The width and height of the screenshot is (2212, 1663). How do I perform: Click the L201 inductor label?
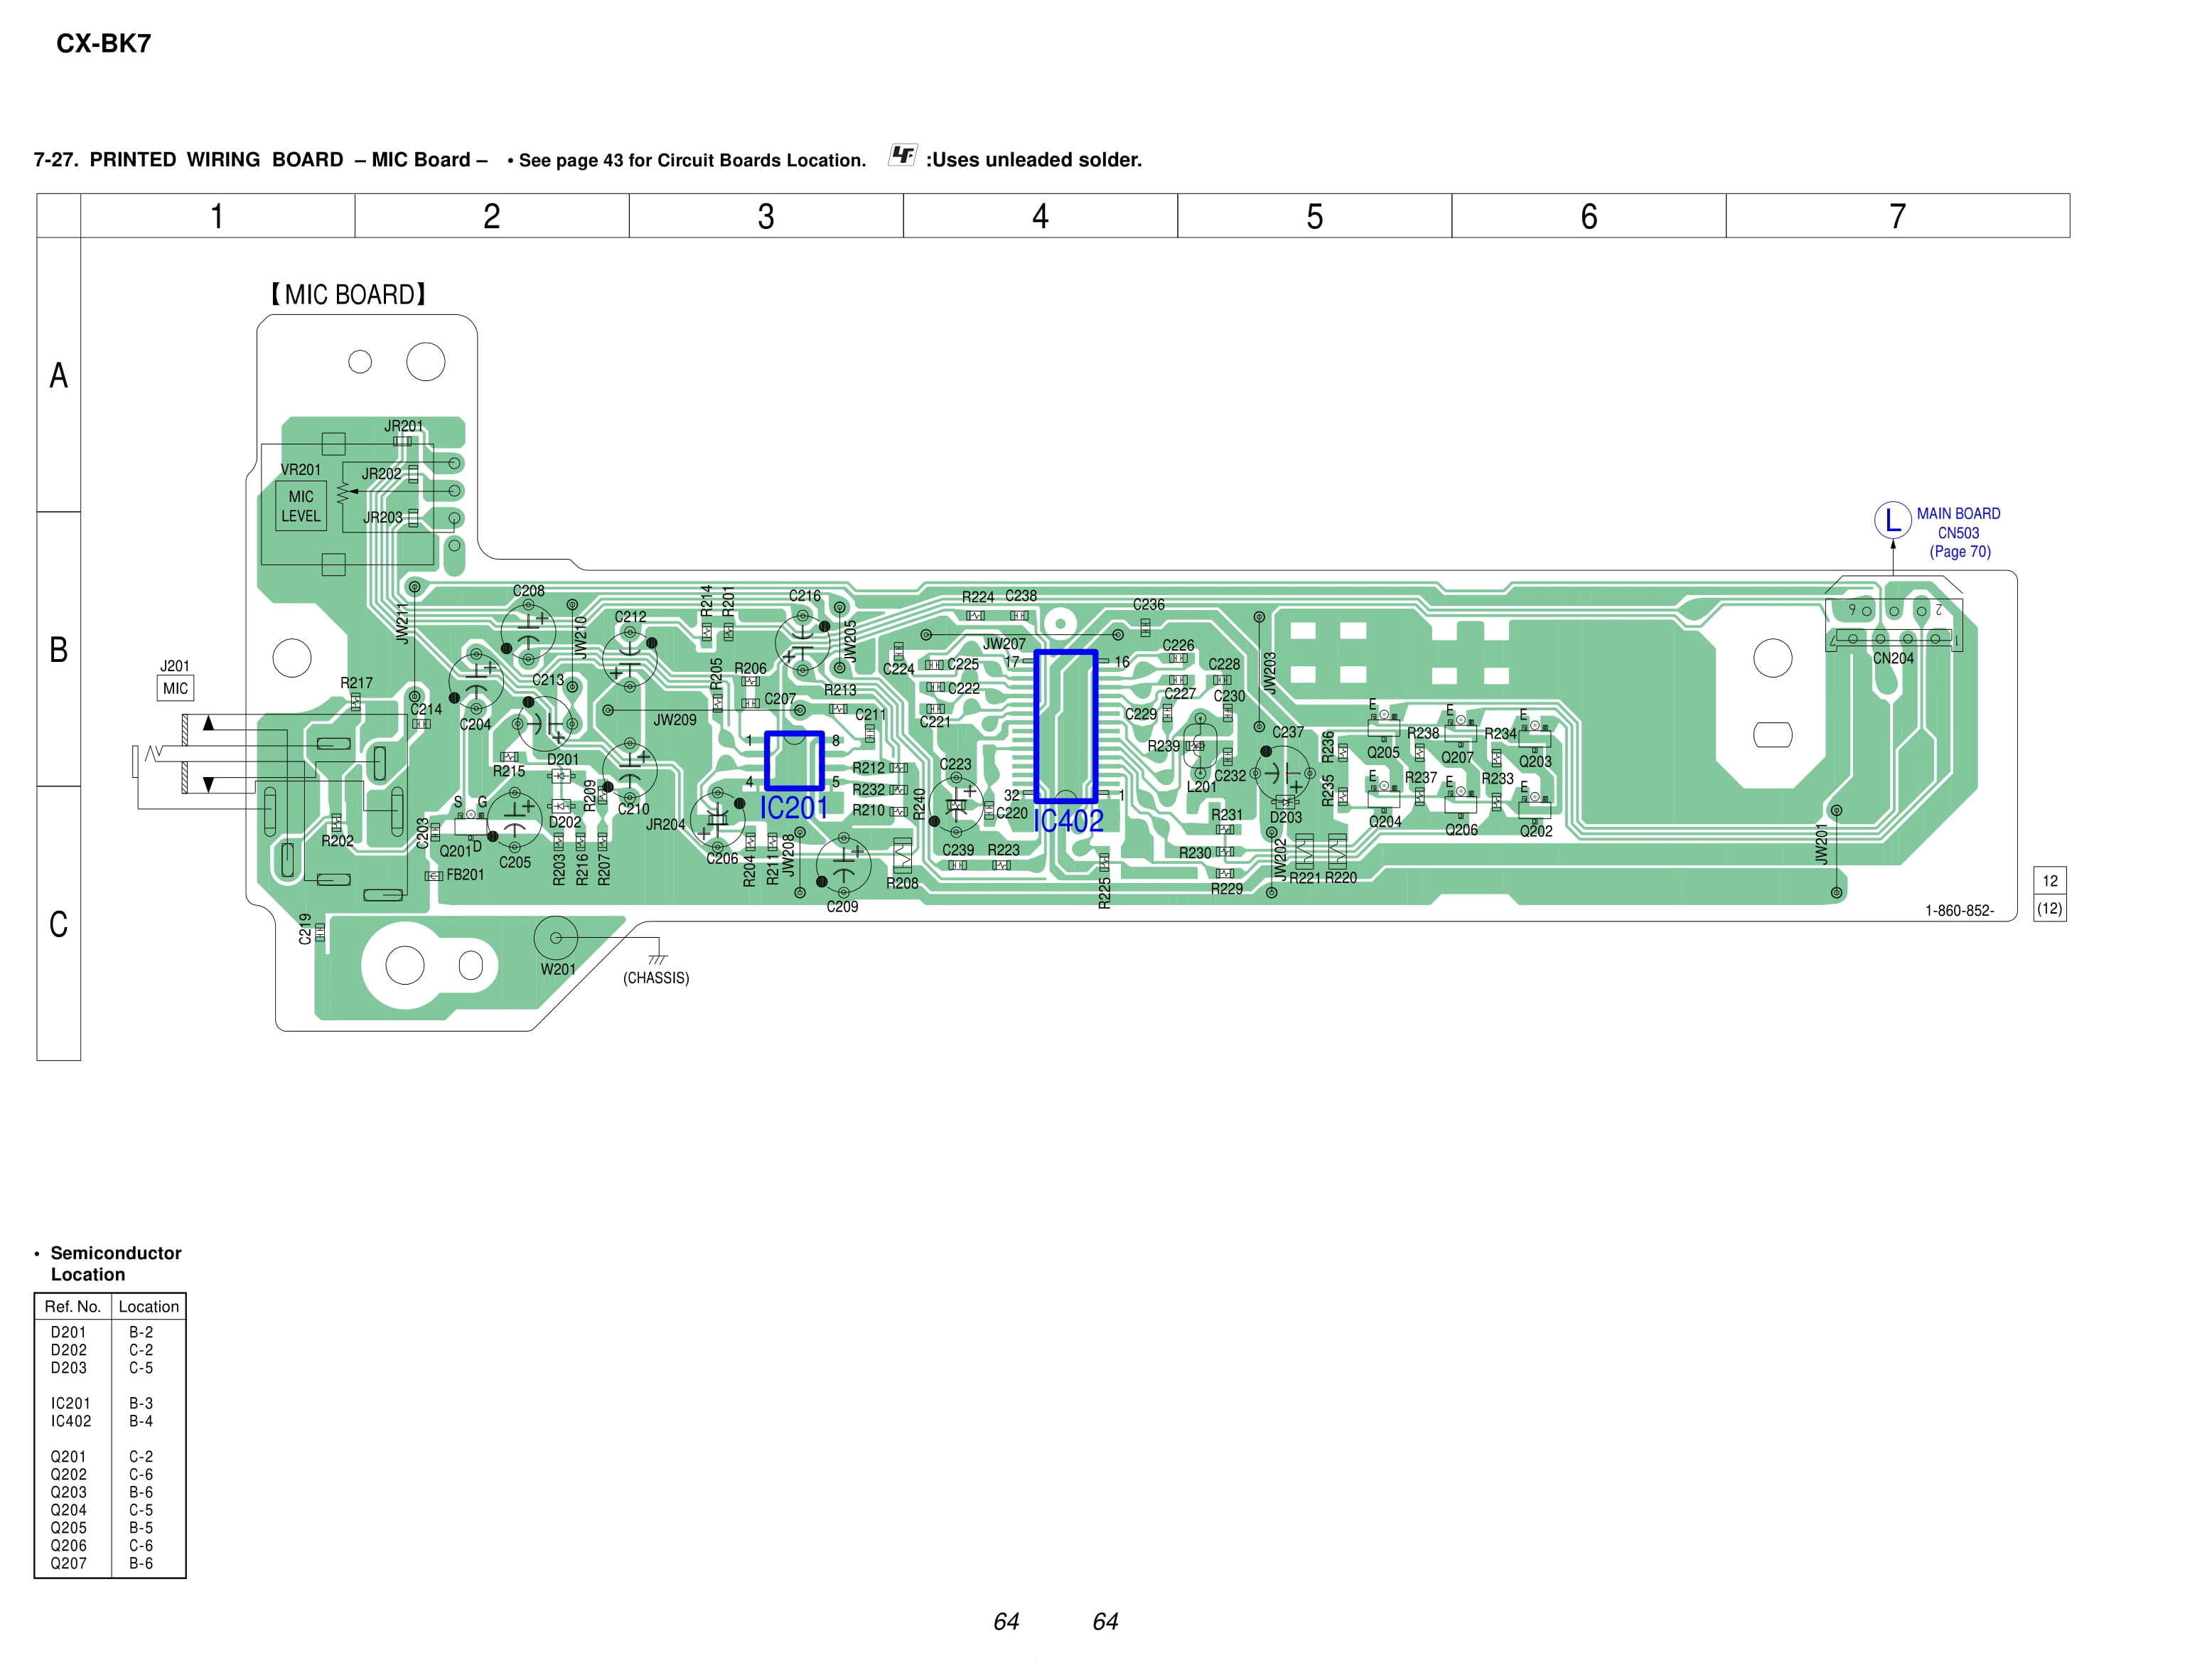tap(1202, 787)
